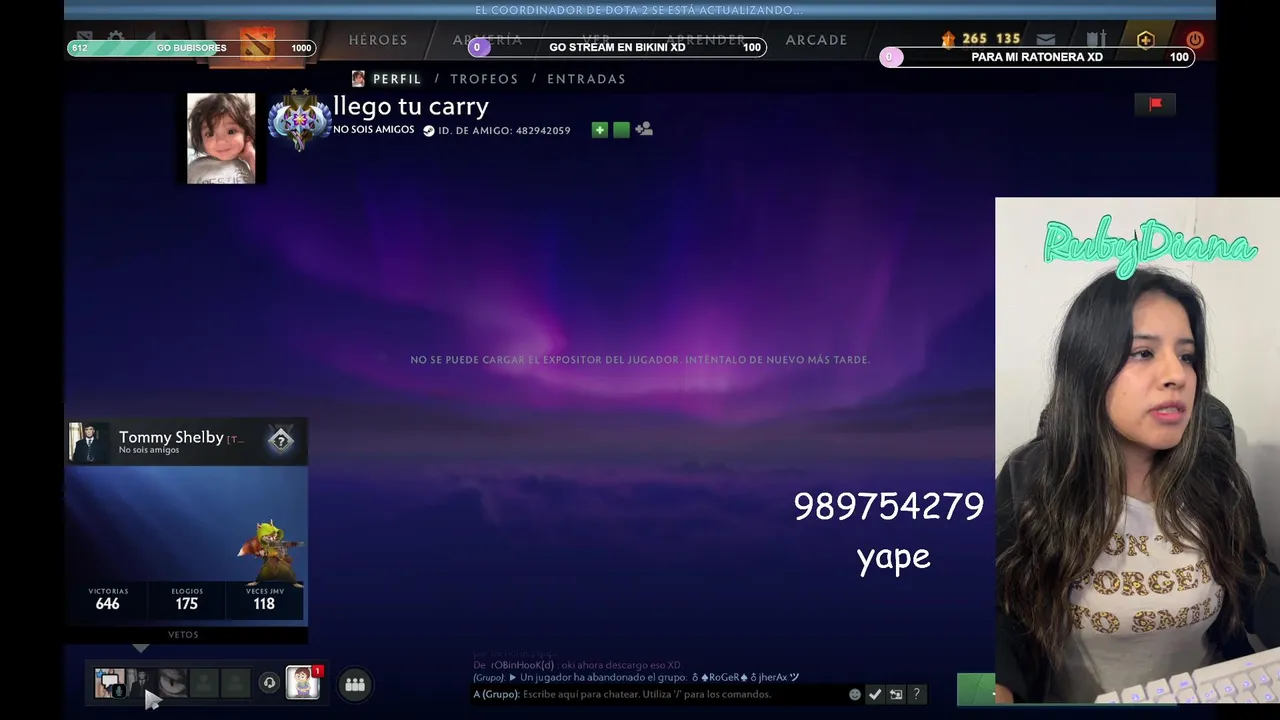Open the armory icon beside mail

tap(1096, 40)
